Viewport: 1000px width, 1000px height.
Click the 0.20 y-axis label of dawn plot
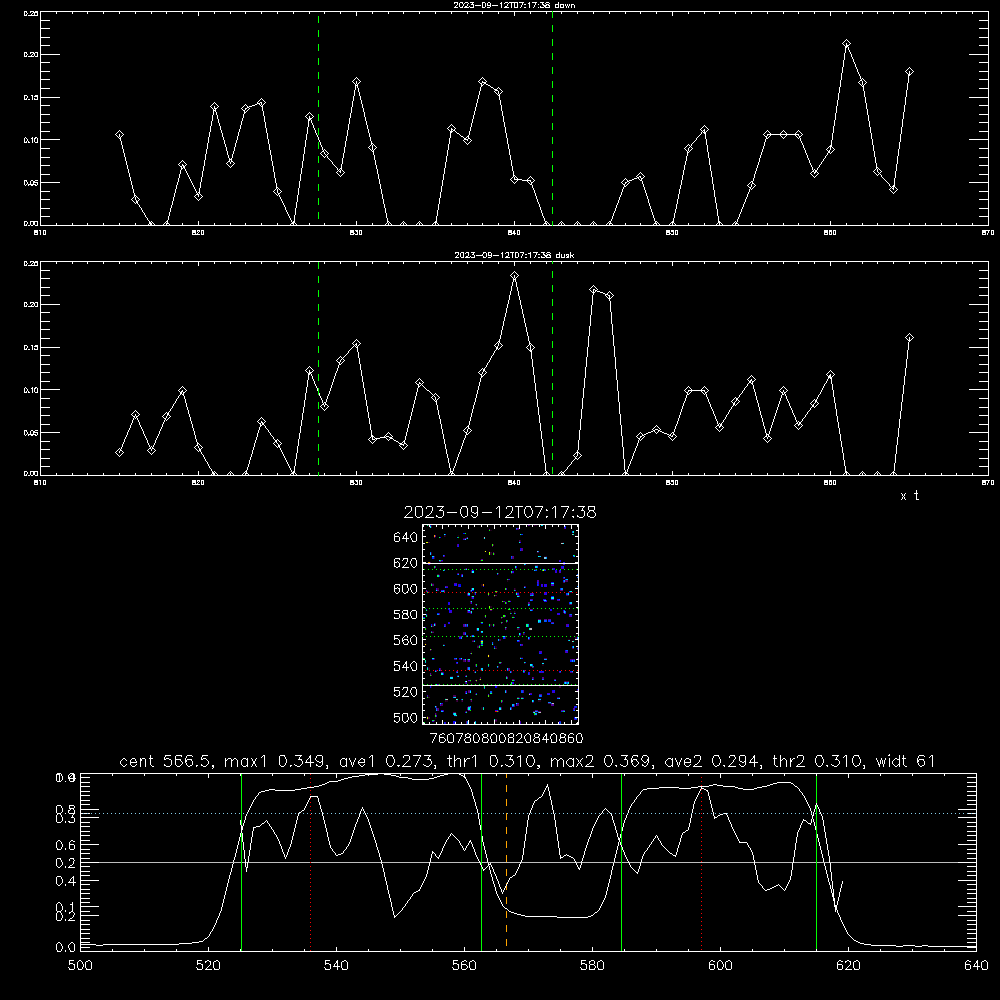(x=31, y=55)
